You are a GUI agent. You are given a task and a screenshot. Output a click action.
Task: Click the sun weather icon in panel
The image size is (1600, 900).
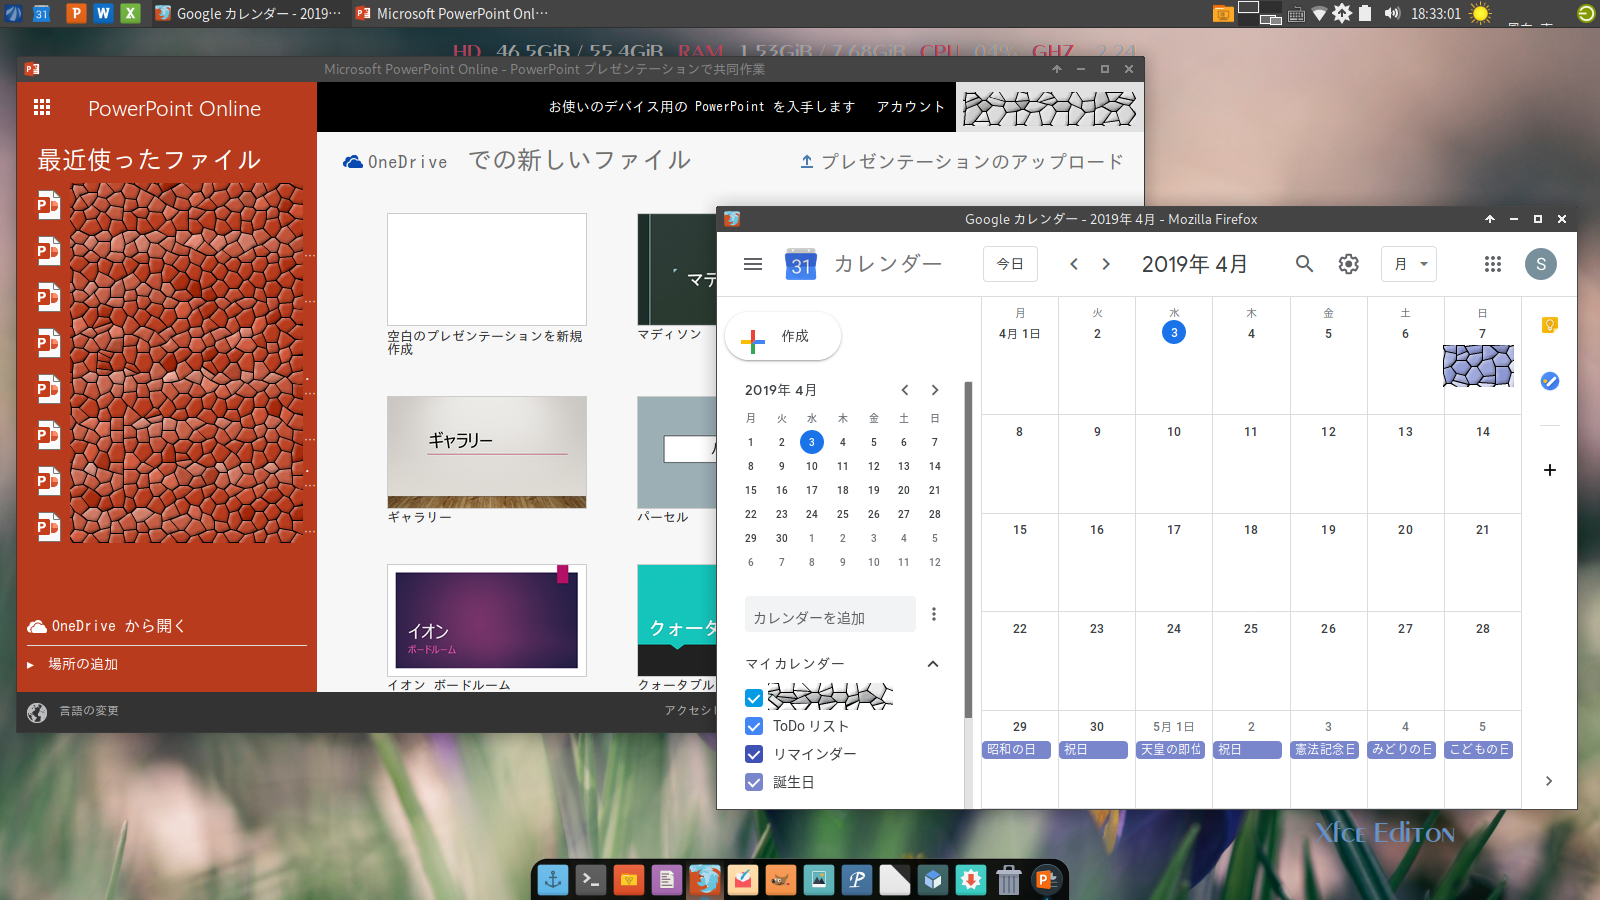(1480, 13)
